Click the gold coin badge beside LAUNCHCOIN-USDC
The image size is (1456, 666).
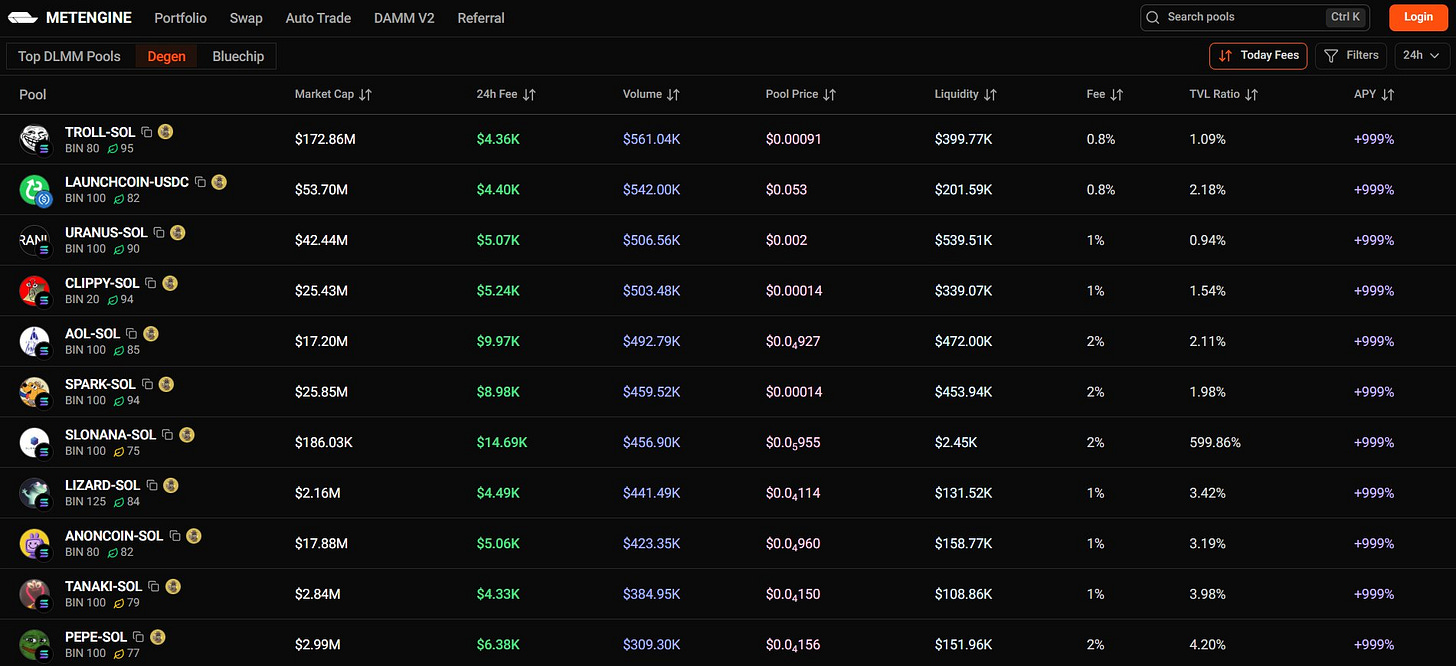[x=219, y=182]
